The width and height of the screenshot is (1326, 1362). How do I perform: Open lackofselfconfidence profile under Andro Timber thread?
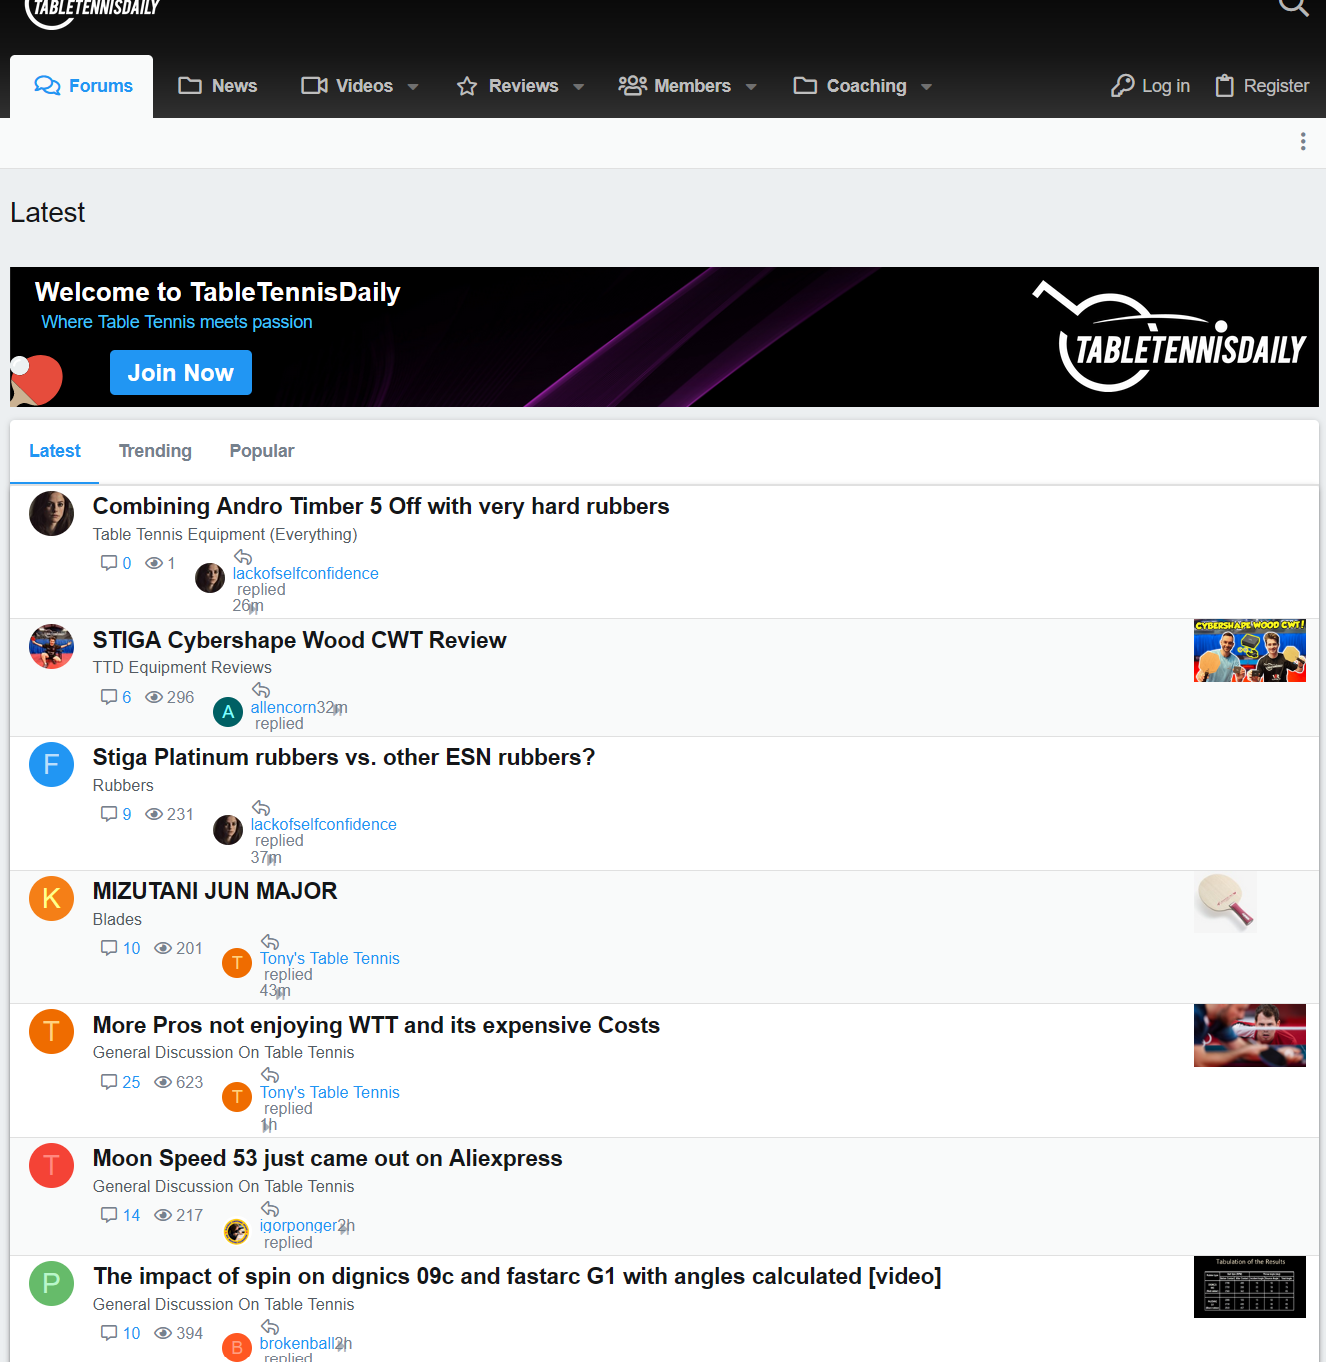point(306,574)
